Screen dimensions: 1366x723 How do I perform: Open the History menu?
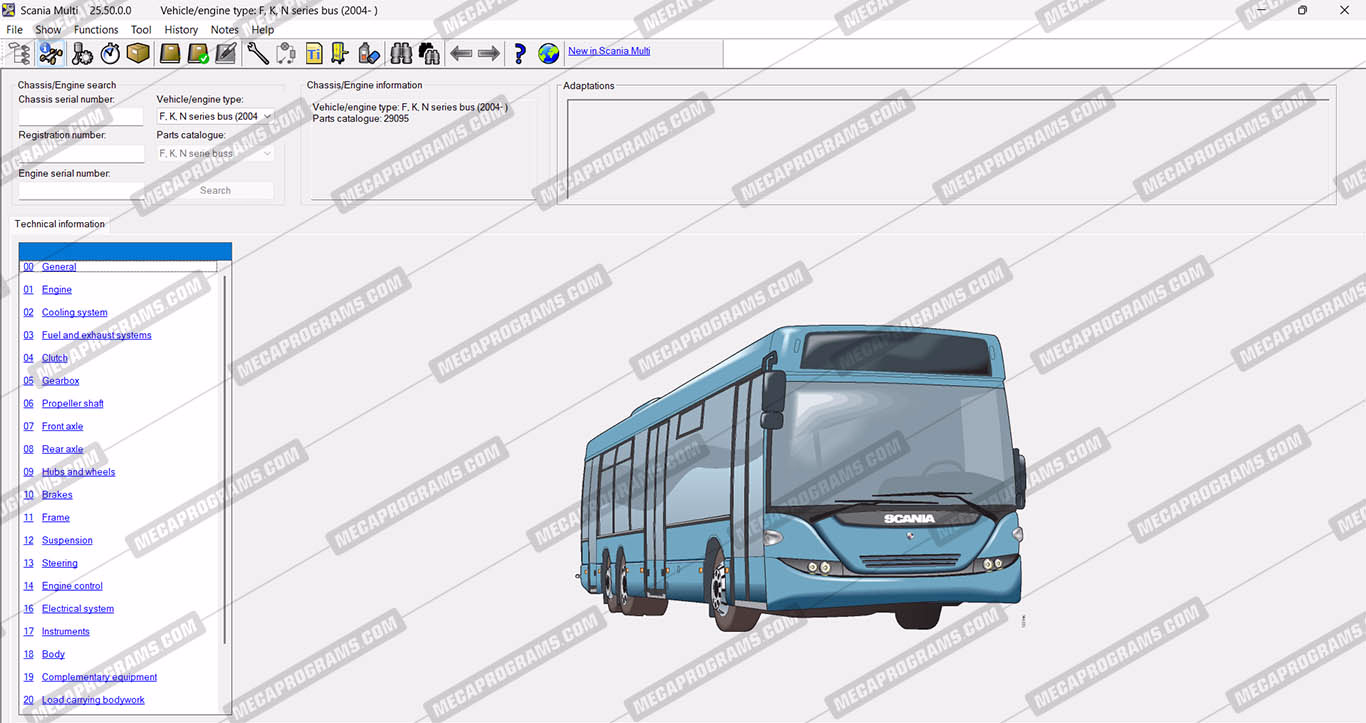pyautogui.click(x=181, y=30)
